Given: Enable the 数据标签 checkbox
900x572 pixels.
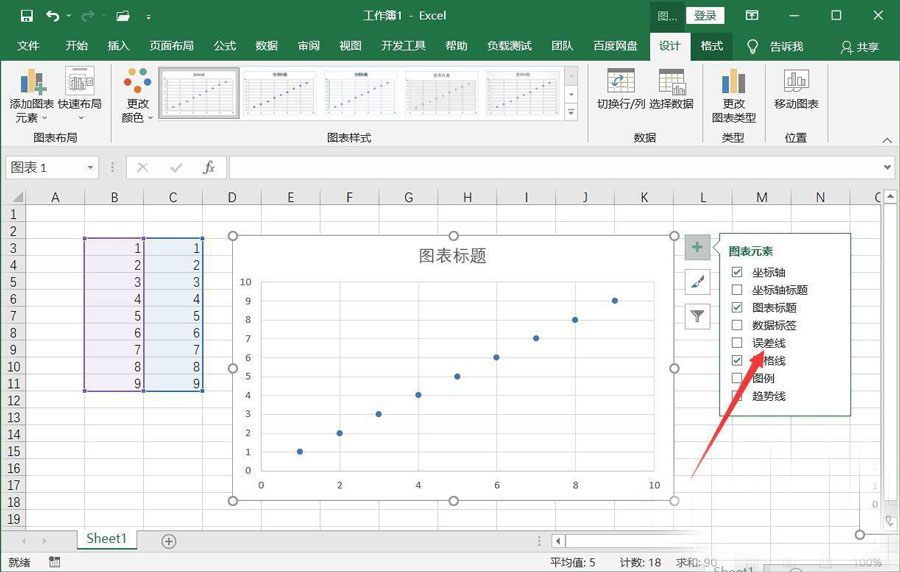Looking at the screenshot, I should [x=737, y=325].
